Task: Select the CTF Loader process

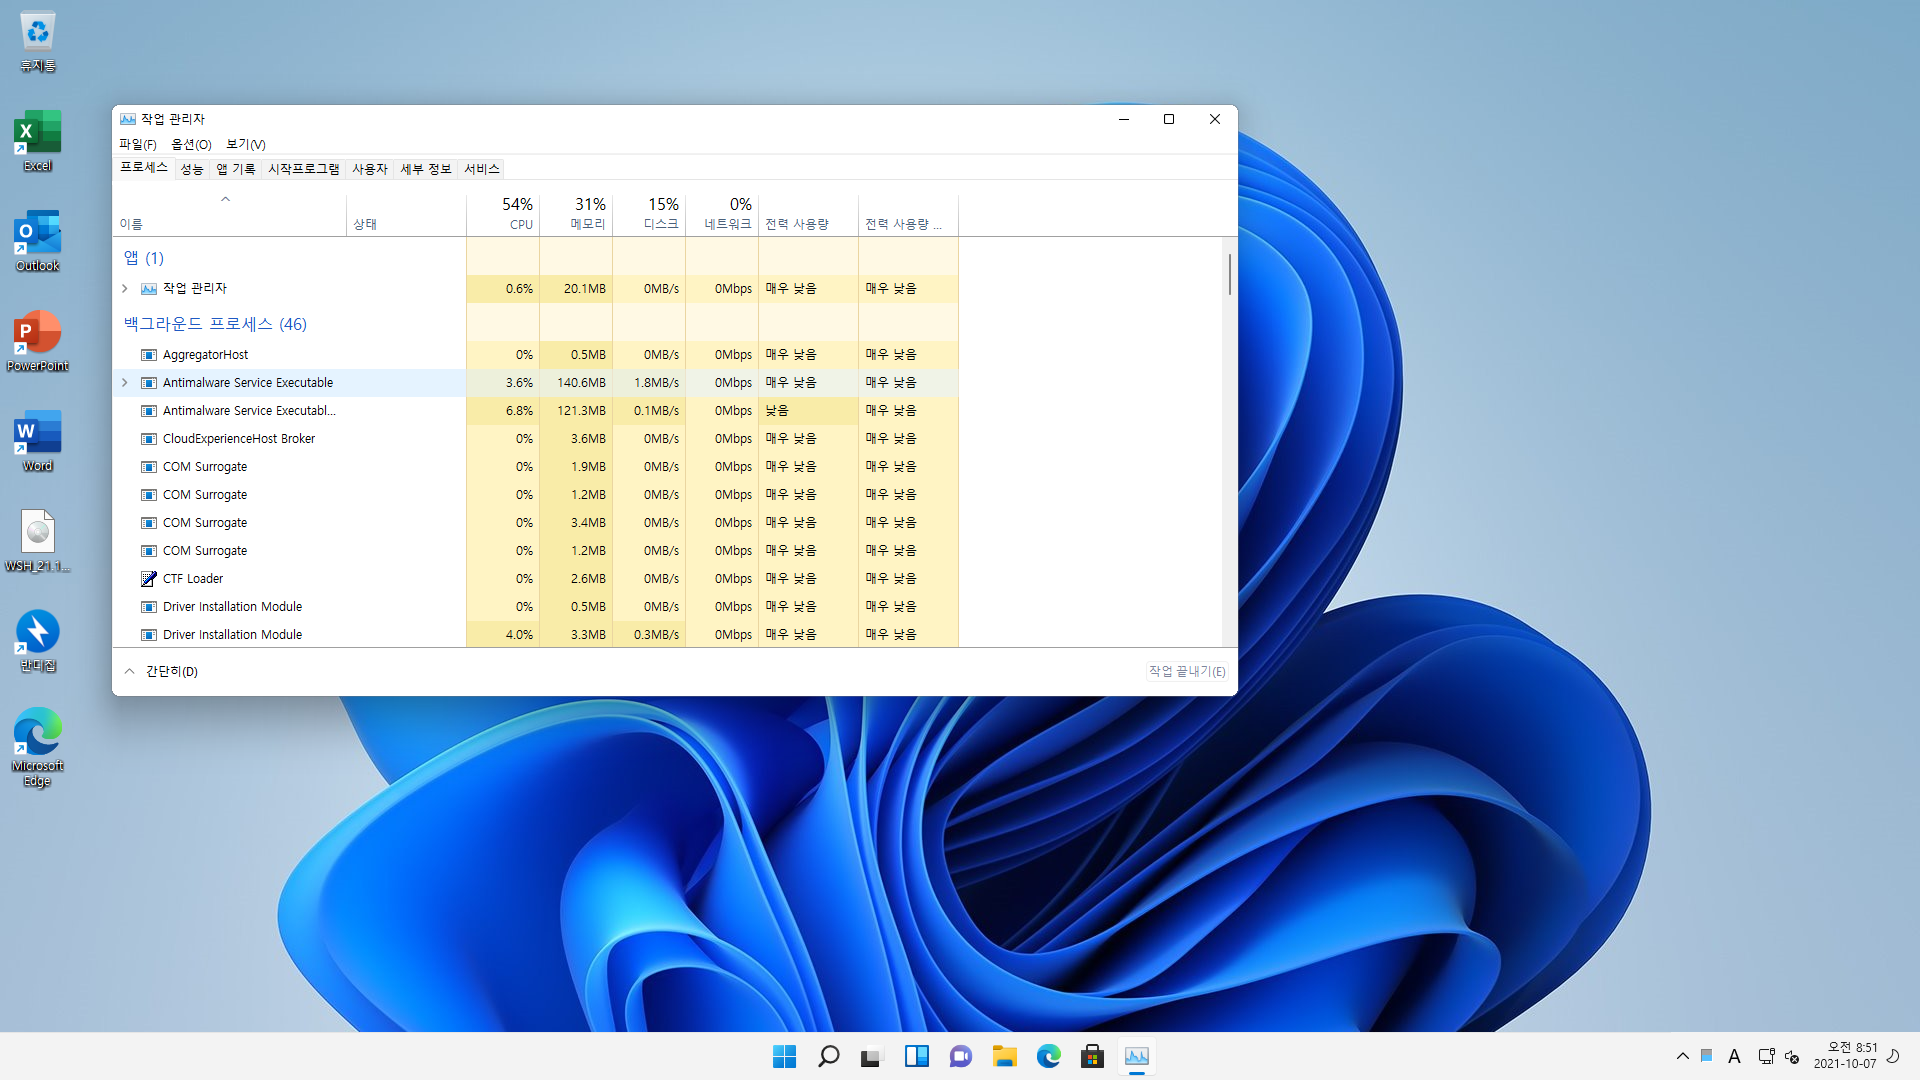Action: click(x=535, y=579)
